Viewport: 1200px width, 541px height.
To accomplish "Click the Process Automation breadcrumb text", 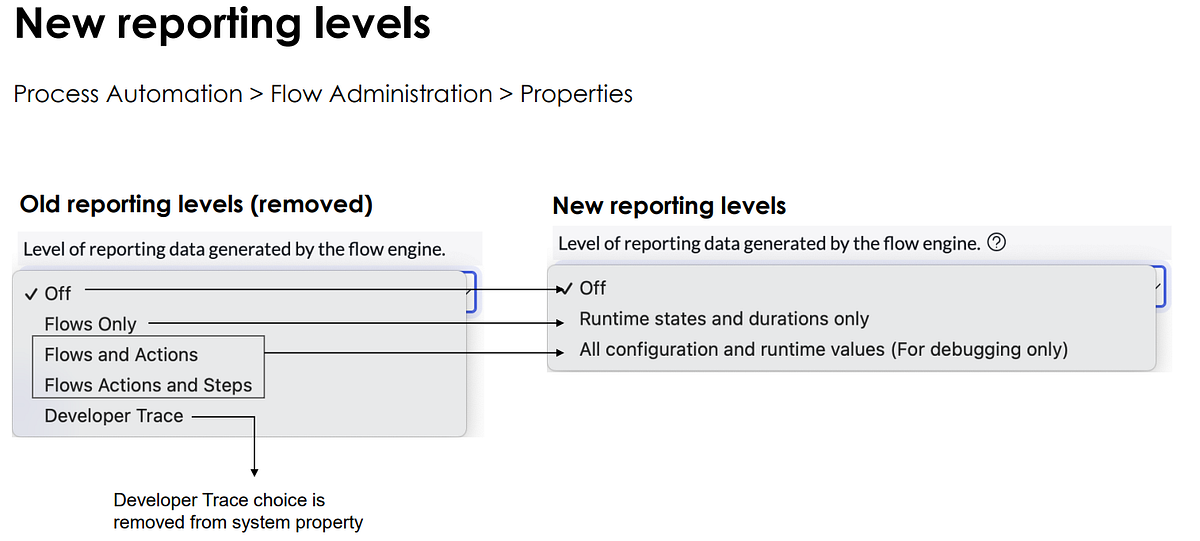I will click(128, 94).
